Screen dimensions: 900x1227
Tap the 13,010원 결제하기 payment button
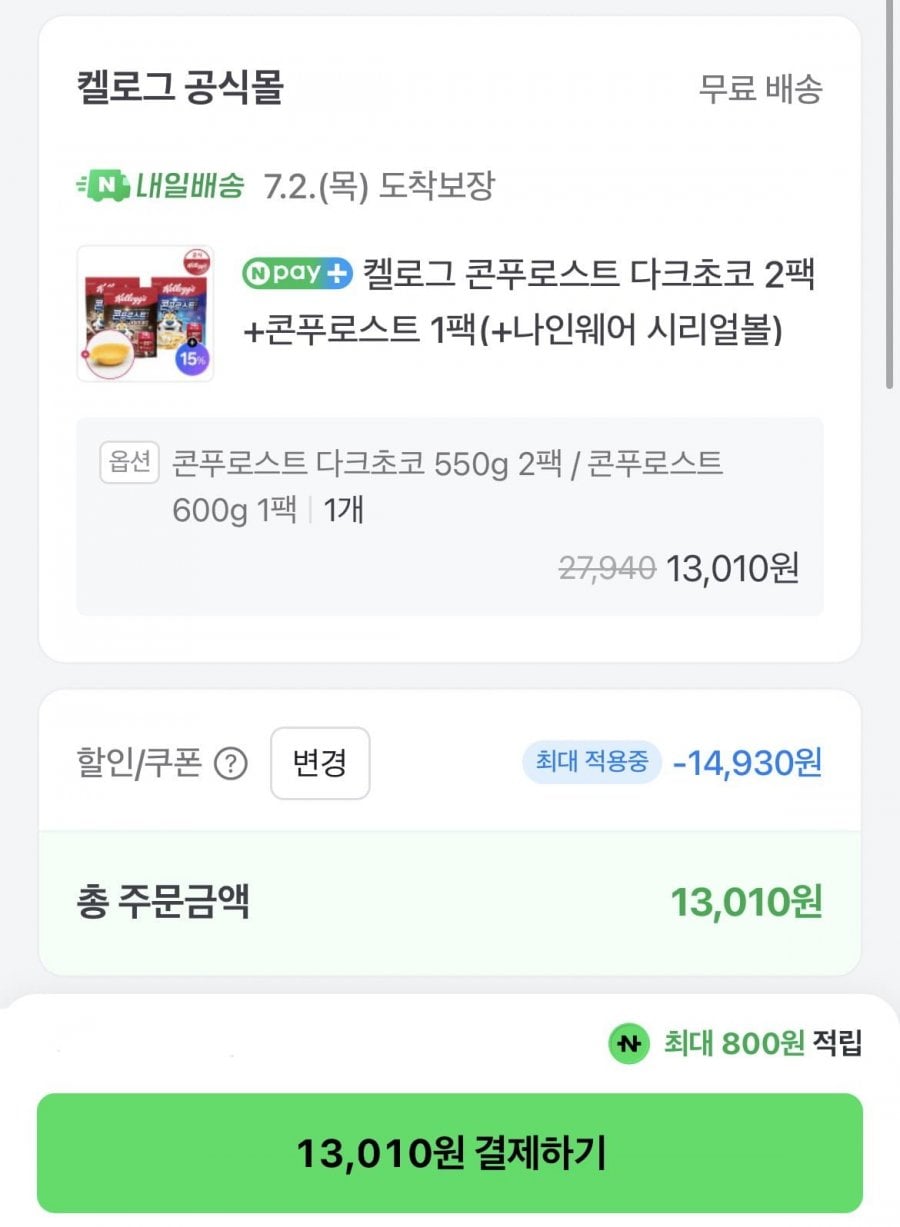[x=449, y=1152]
